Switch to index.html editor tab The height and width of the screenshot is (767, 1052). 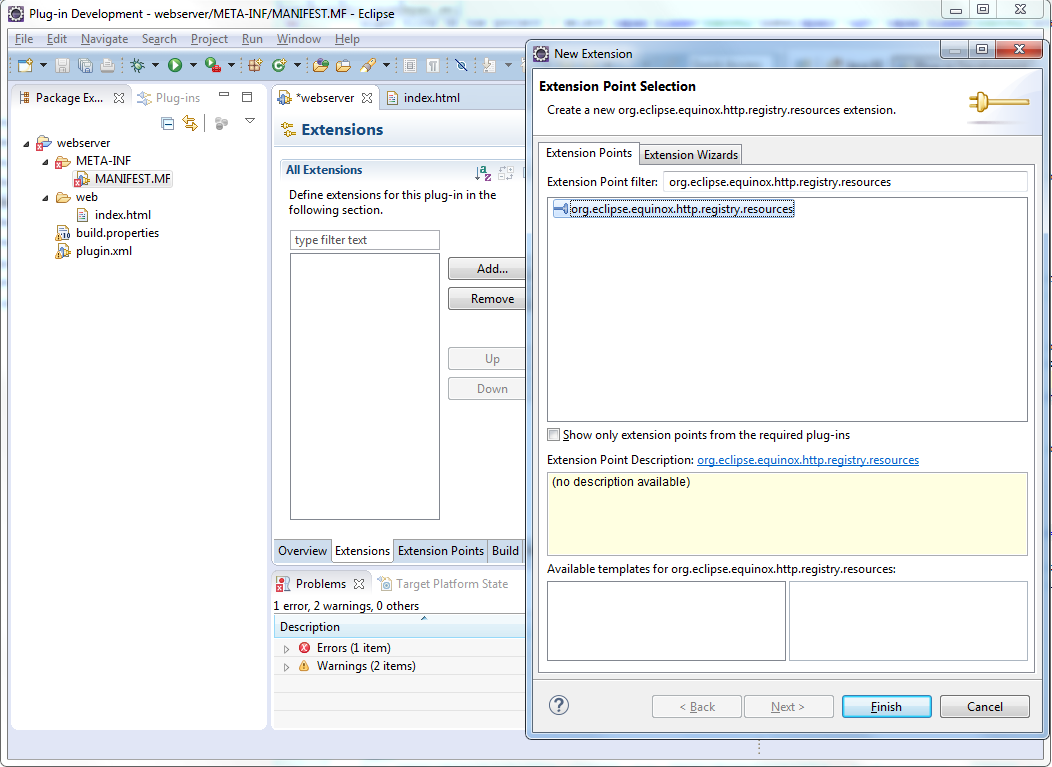(431, 98)
